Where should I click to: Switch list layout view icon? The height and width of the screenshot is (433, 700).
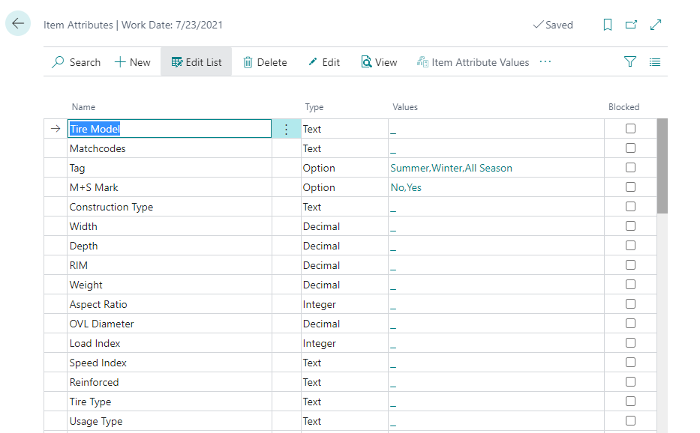pyautogui.click(x=655, y=62)
